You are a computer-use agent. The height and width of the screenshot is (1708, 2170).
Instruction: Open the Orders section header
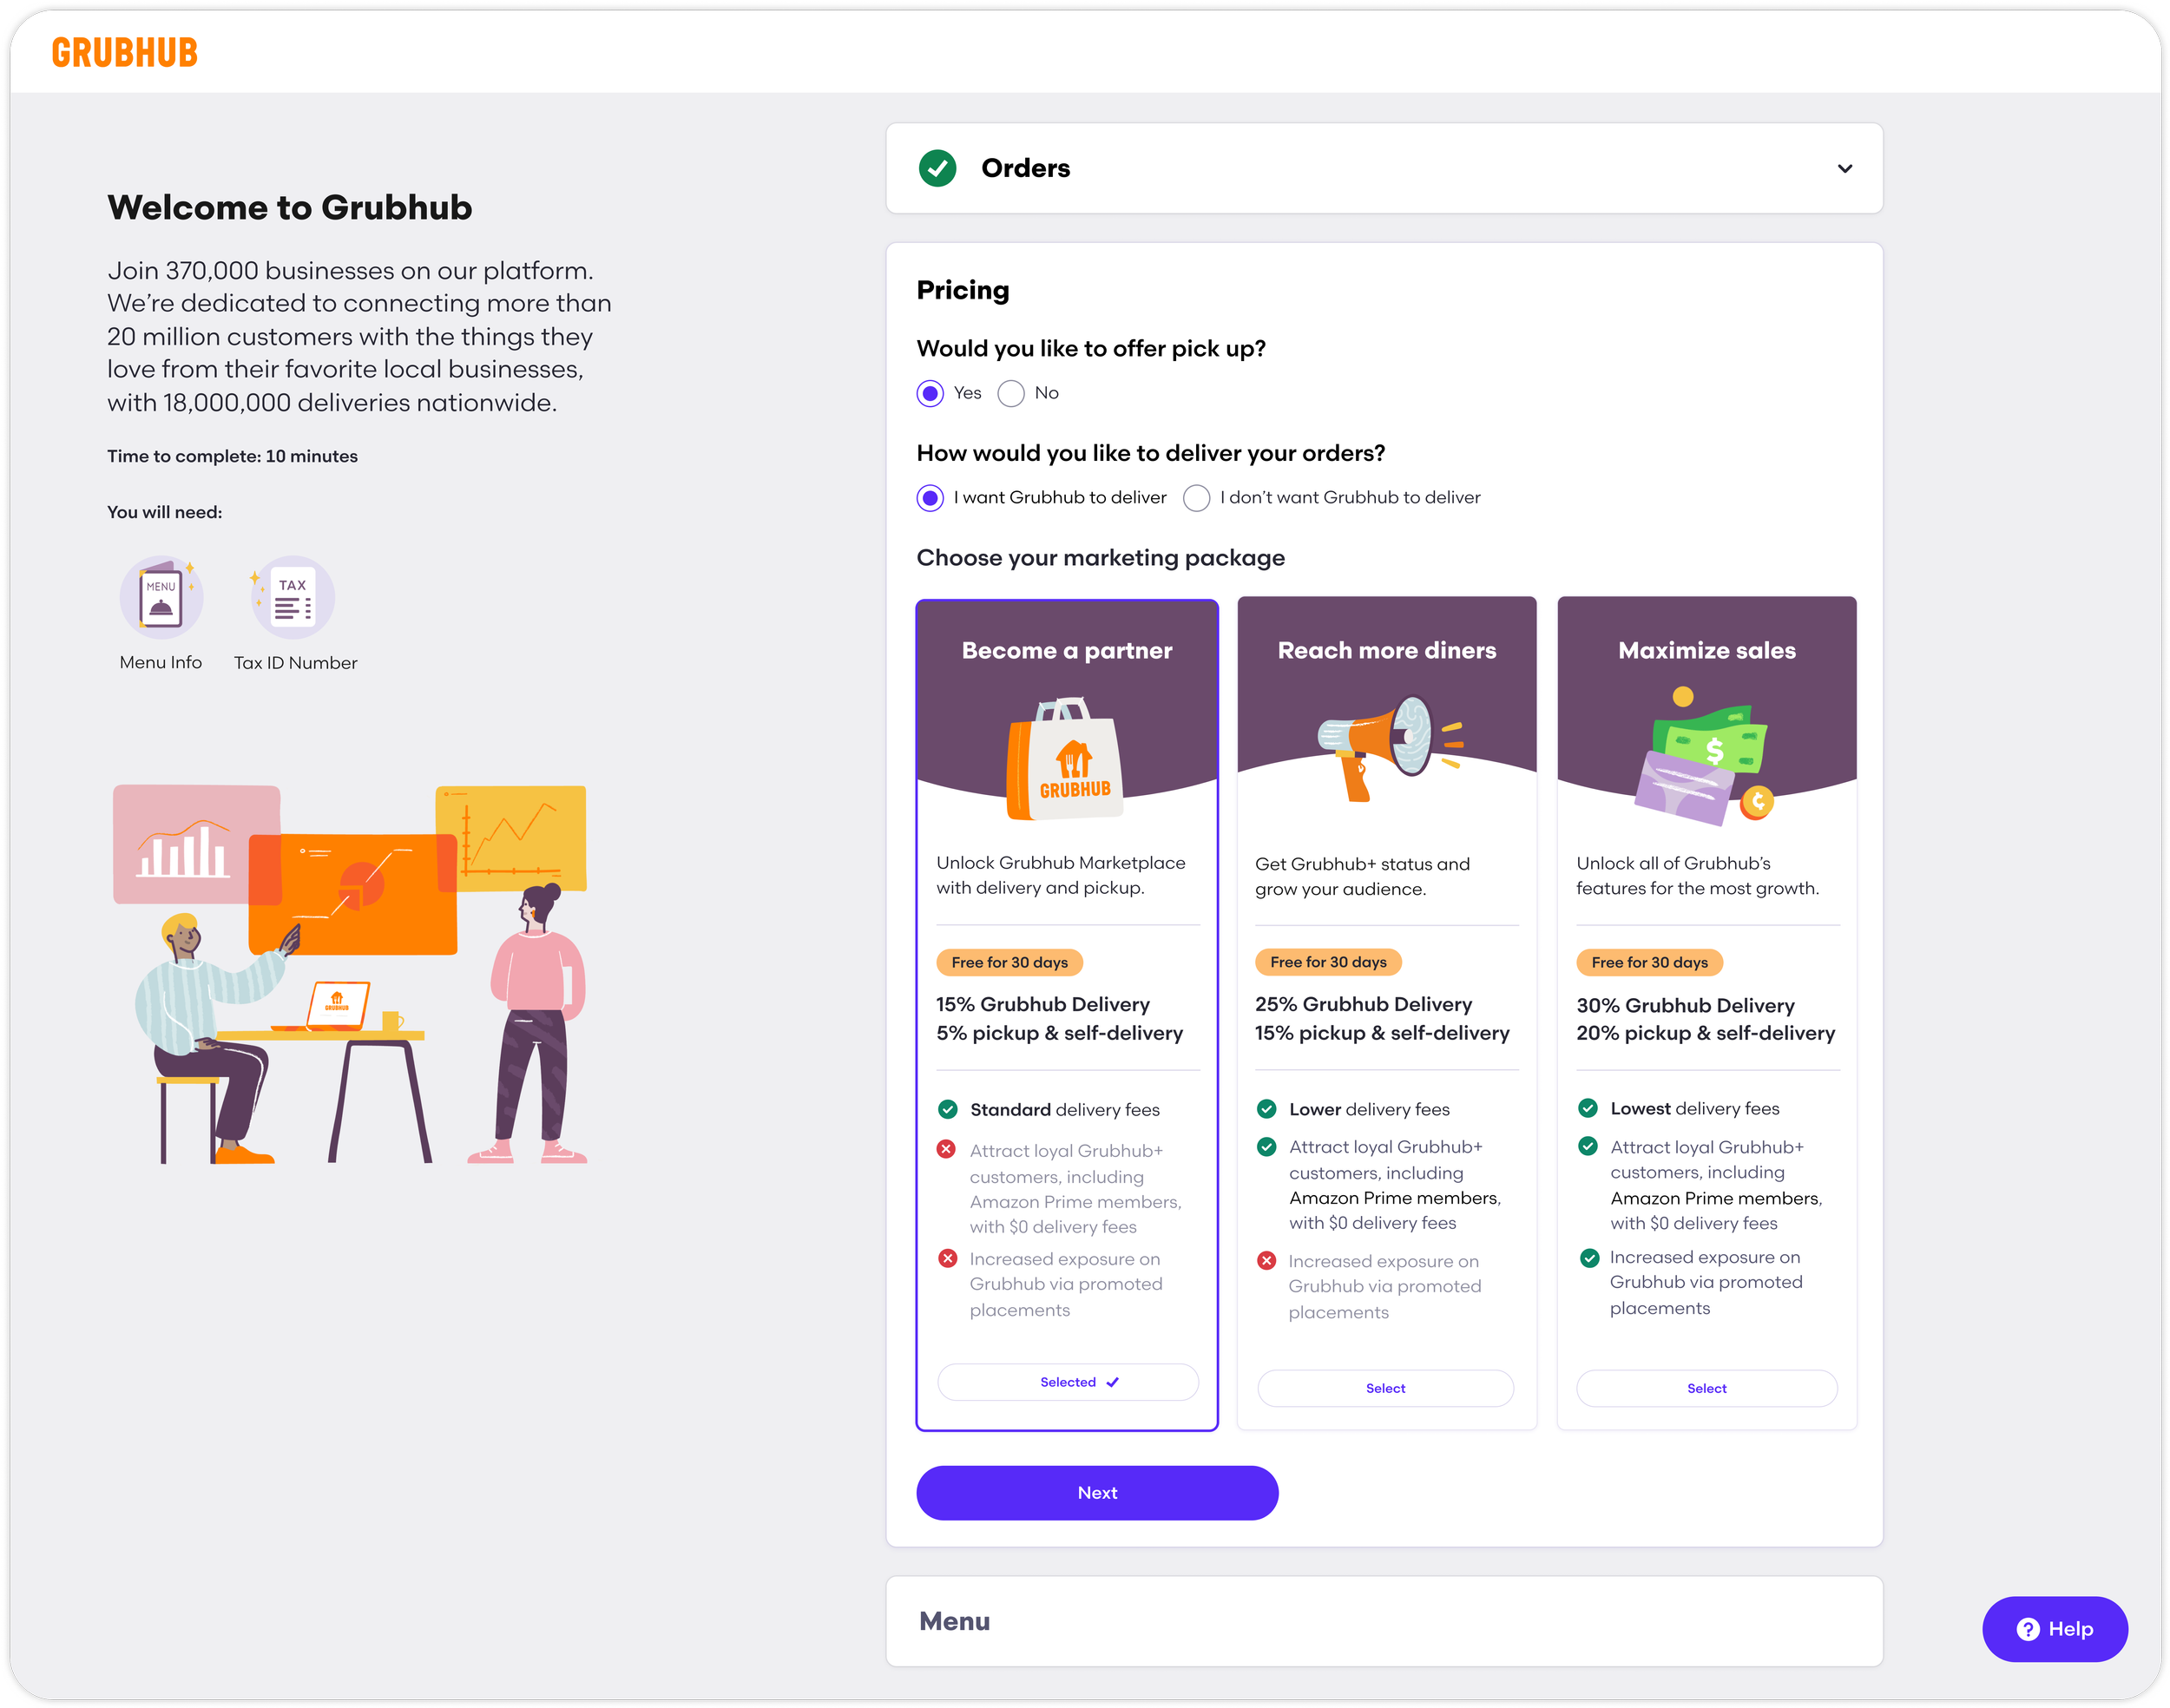(x=1025, y=168)
